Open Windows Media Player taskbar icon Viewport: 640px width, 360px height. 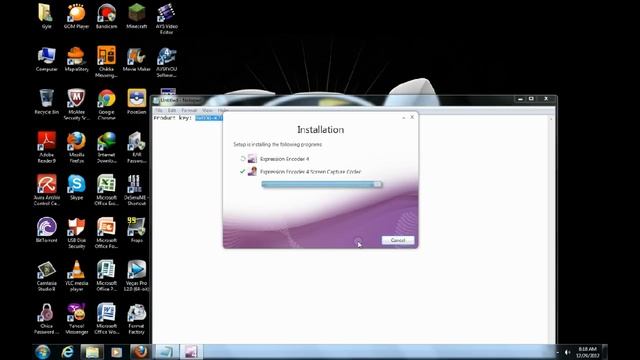tap(116, 352)
